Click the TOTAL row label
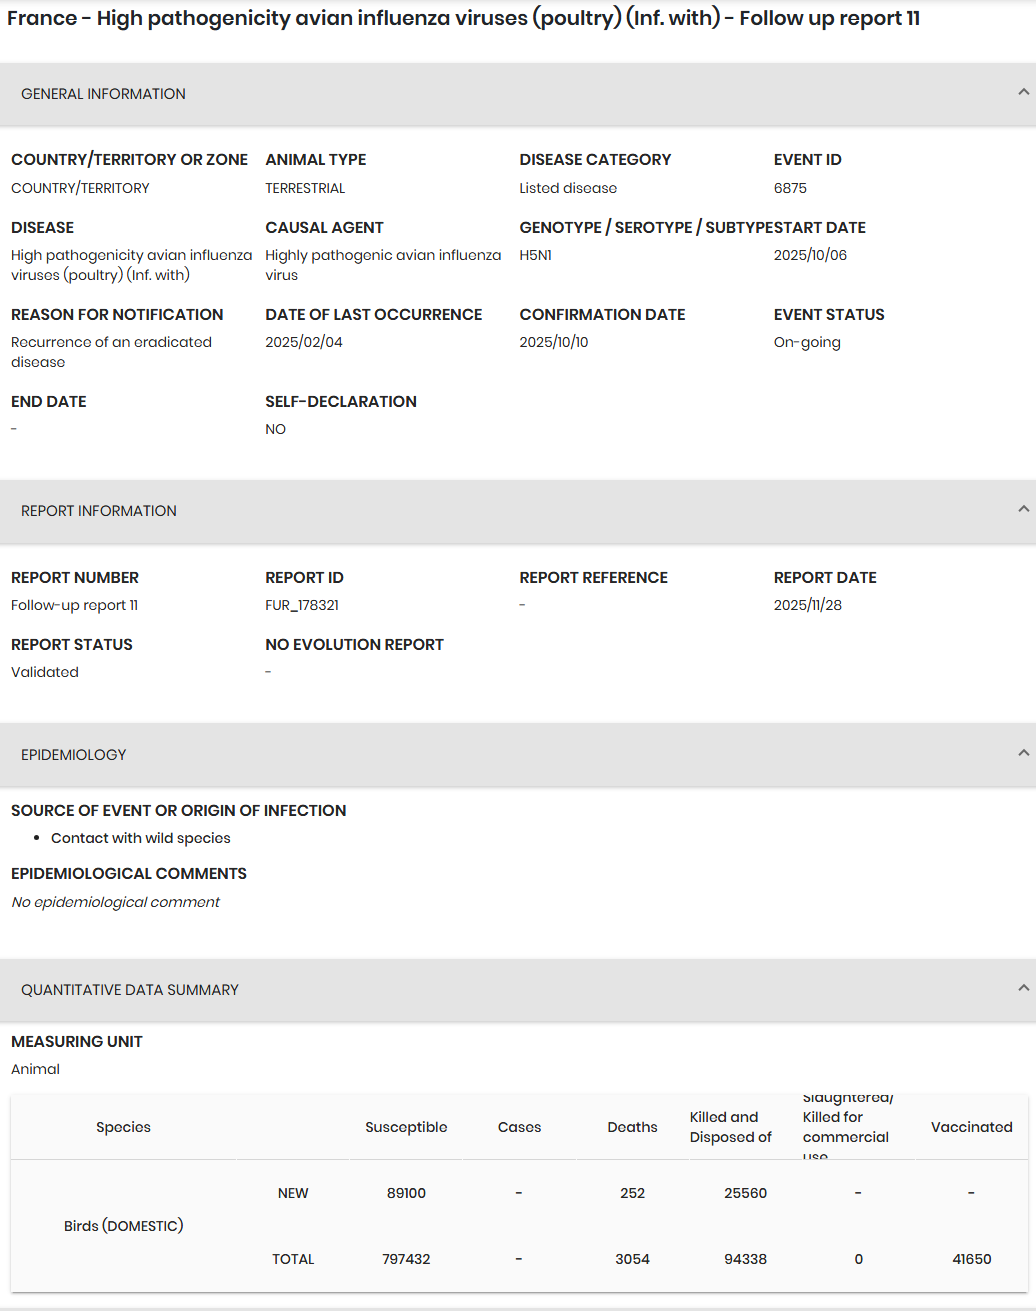 click(x=293, y=1259)
